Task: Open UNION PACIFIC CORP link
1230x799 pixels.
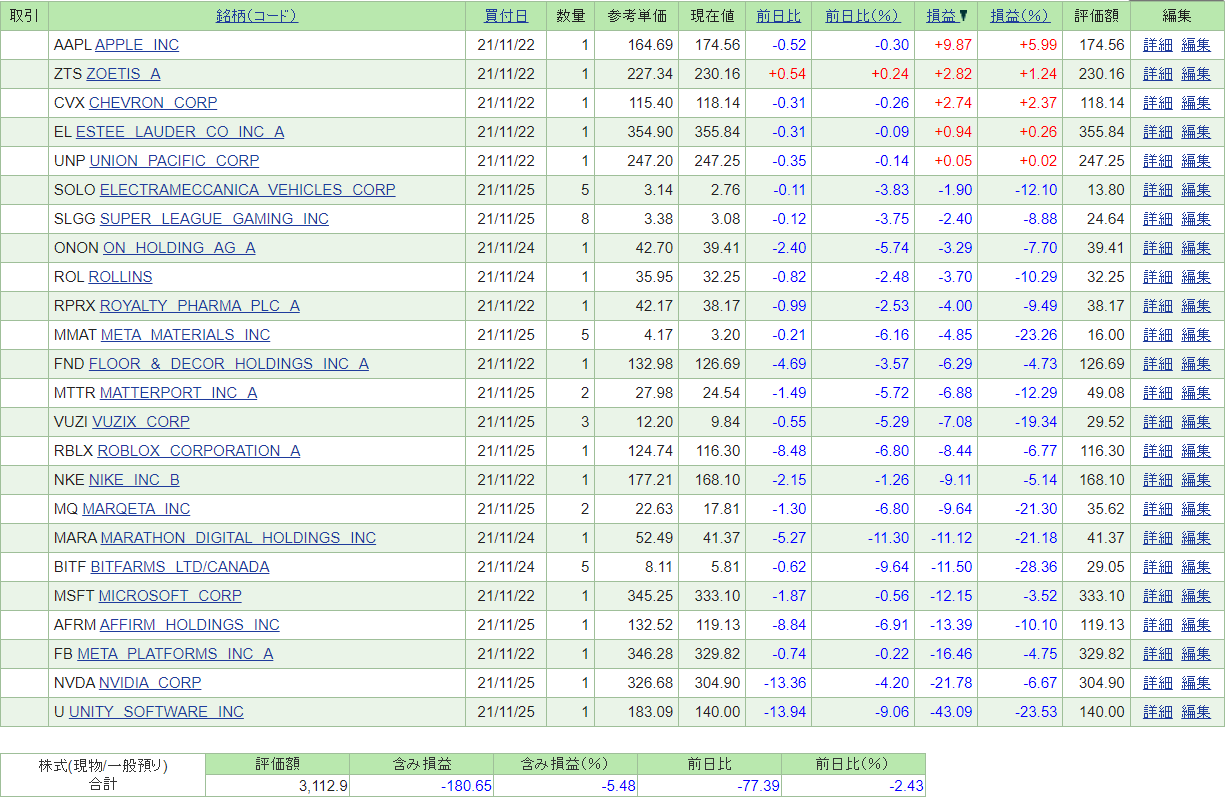Action: (175, 161)
